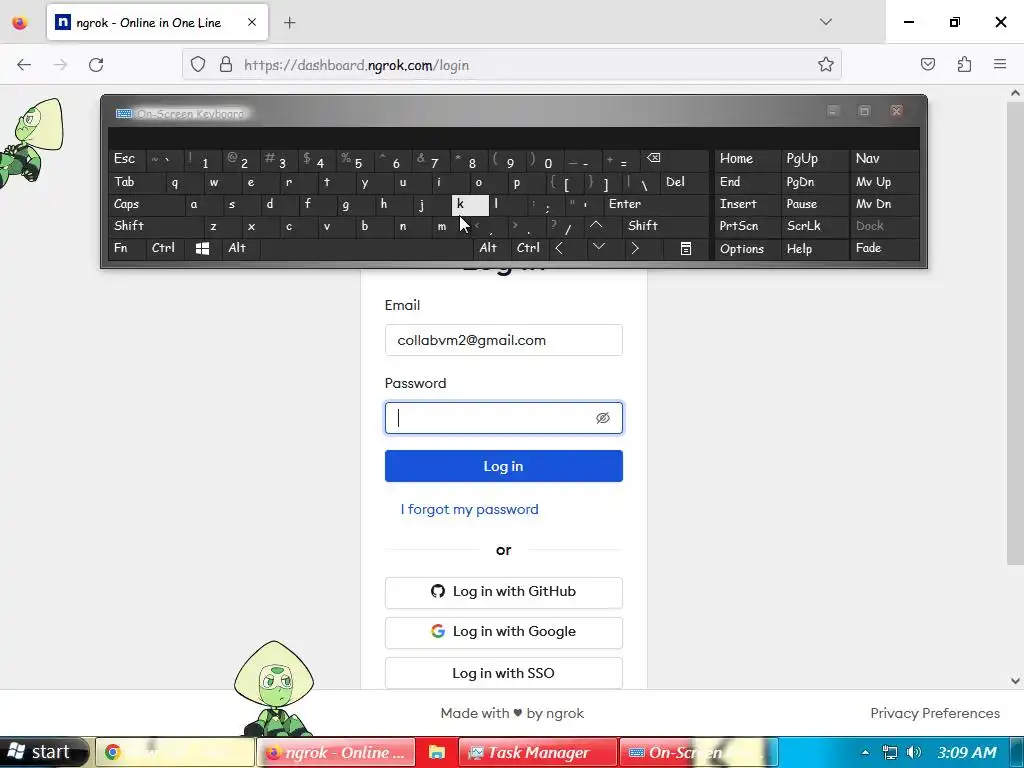
Task: Click the Help key on the on-screen keyboard
Action: (814, 249)
